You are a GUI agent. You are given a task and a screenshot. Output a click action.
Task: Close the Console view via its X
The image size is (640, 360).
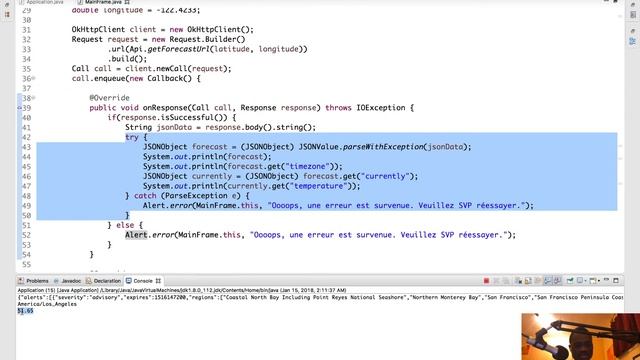tap(158, 281)
